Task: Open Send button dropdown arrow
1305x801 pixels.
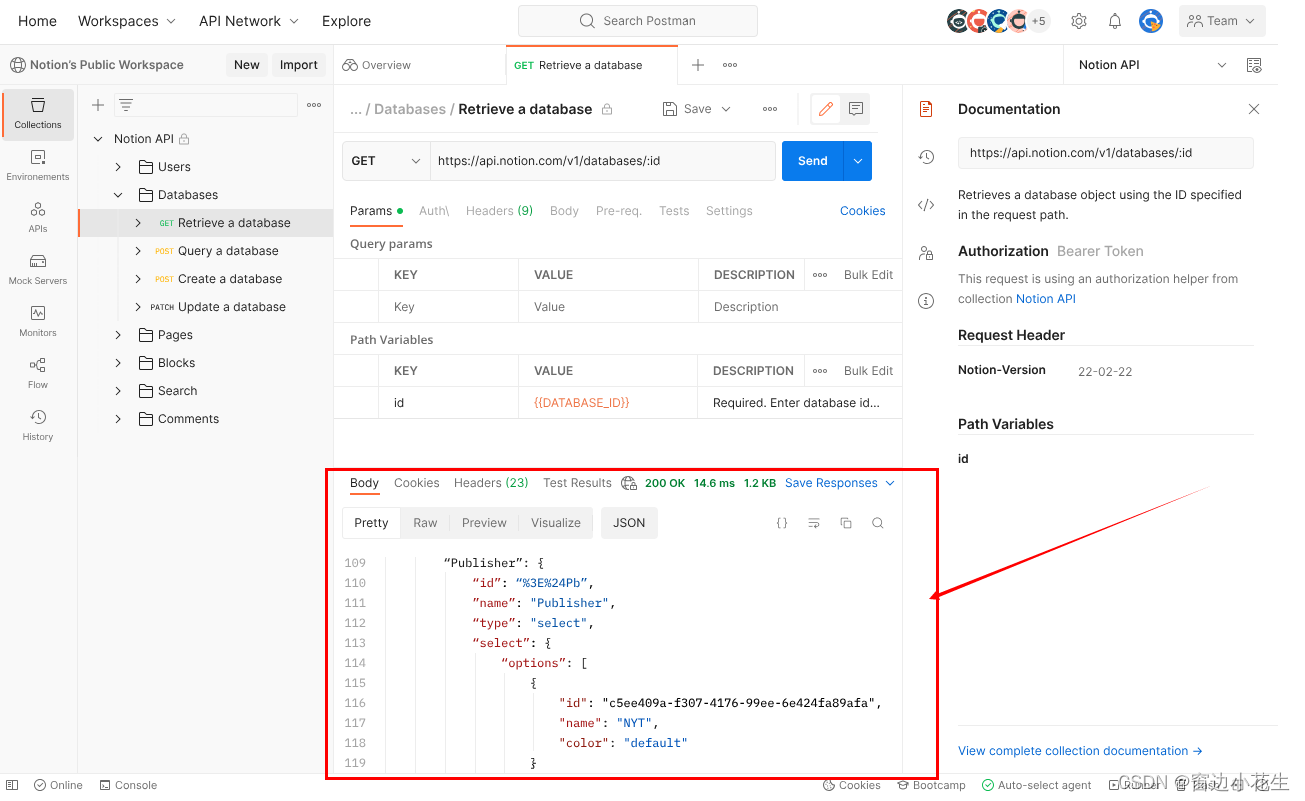Action: click(x=858, y=161)
